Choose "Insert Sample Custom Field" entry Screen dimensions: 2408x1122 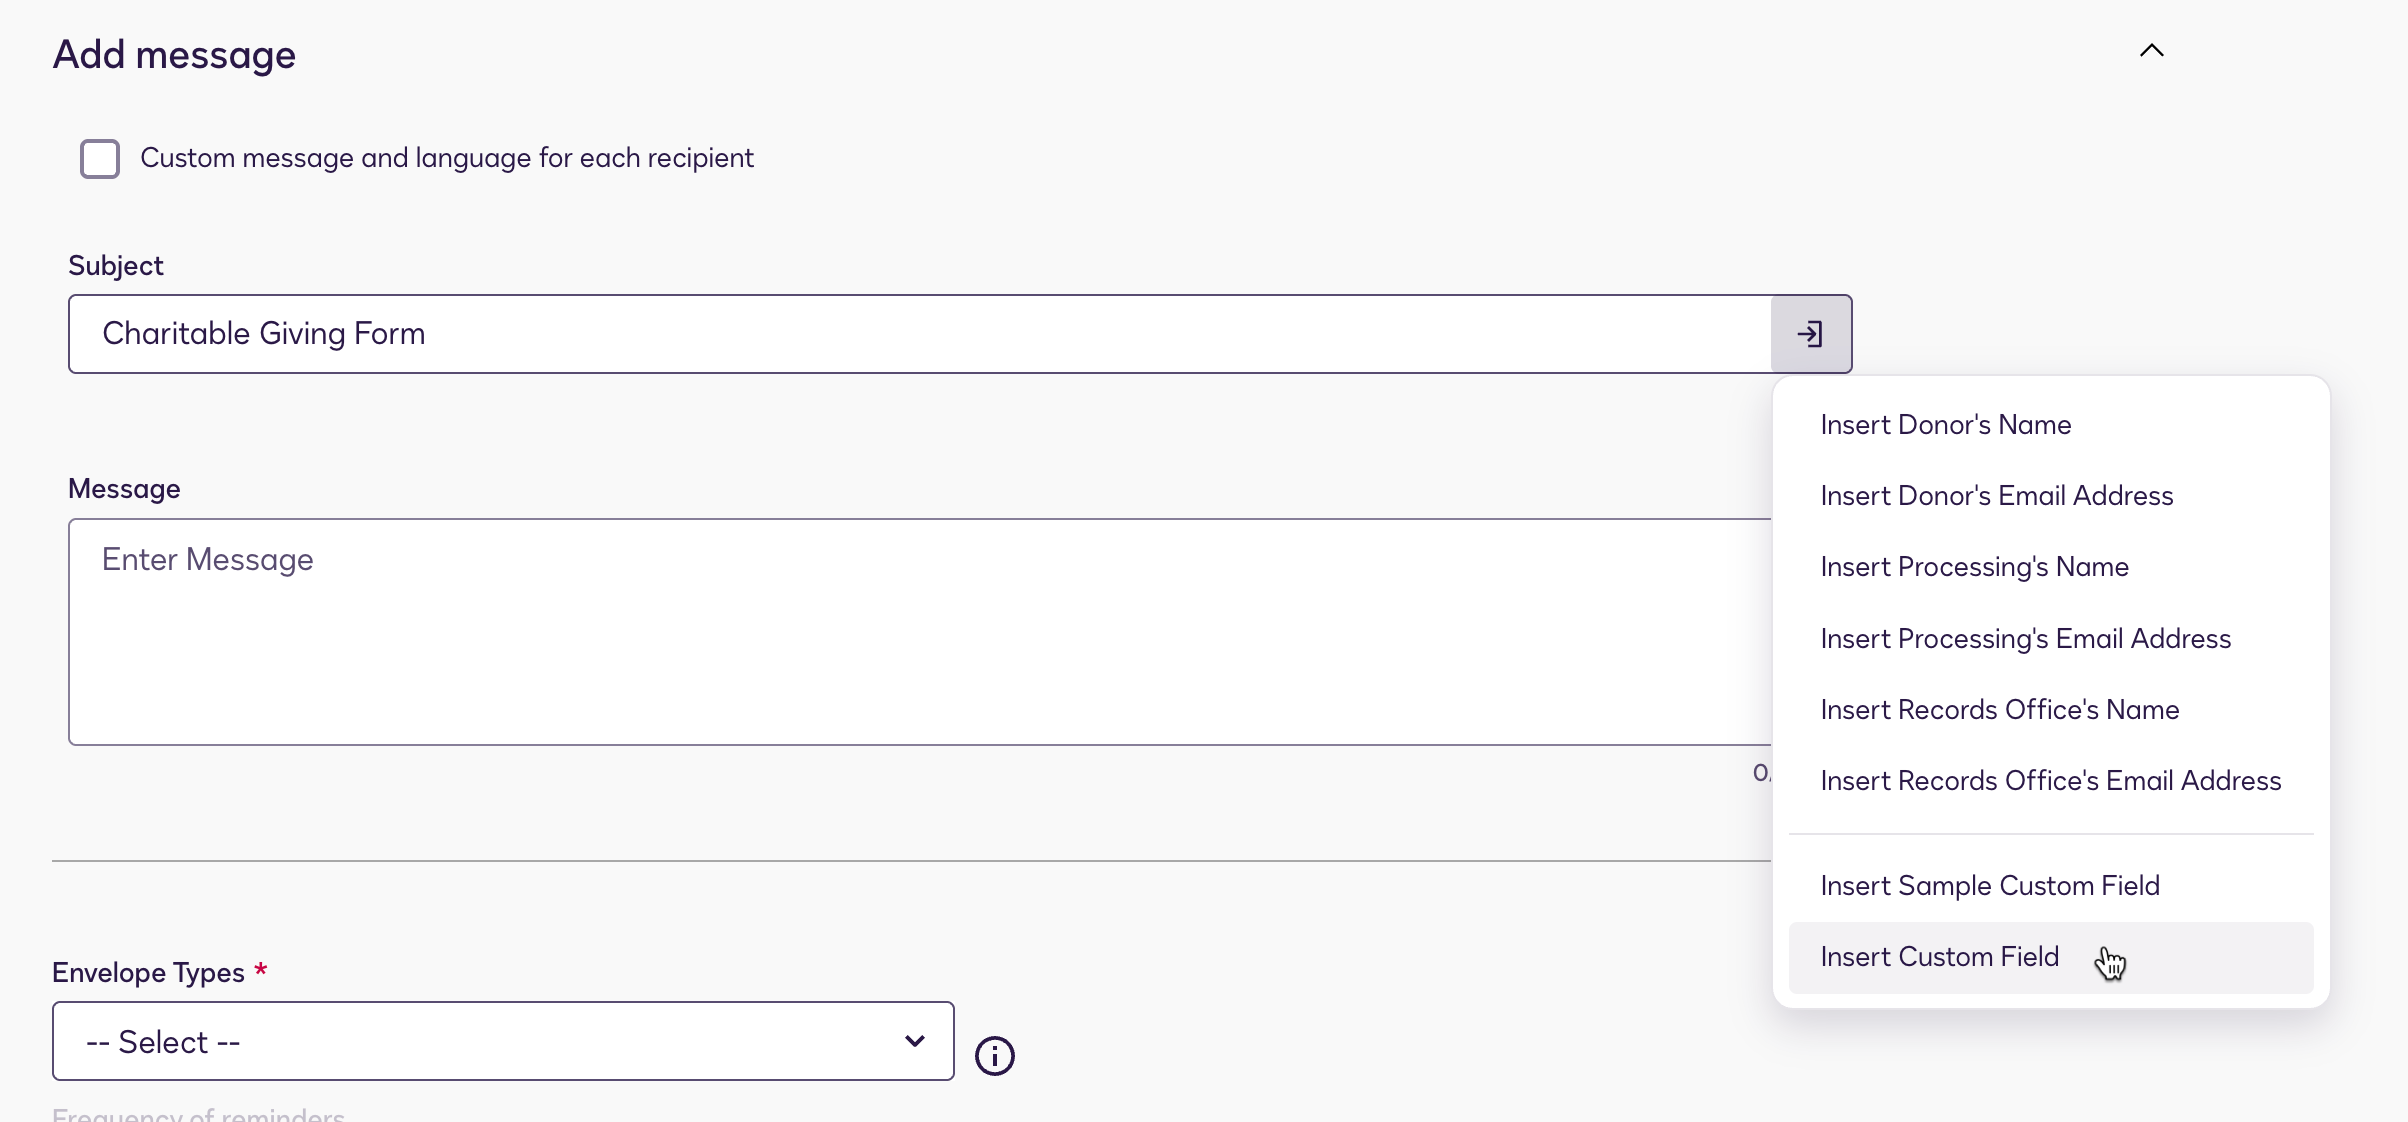click(1990, 885)
